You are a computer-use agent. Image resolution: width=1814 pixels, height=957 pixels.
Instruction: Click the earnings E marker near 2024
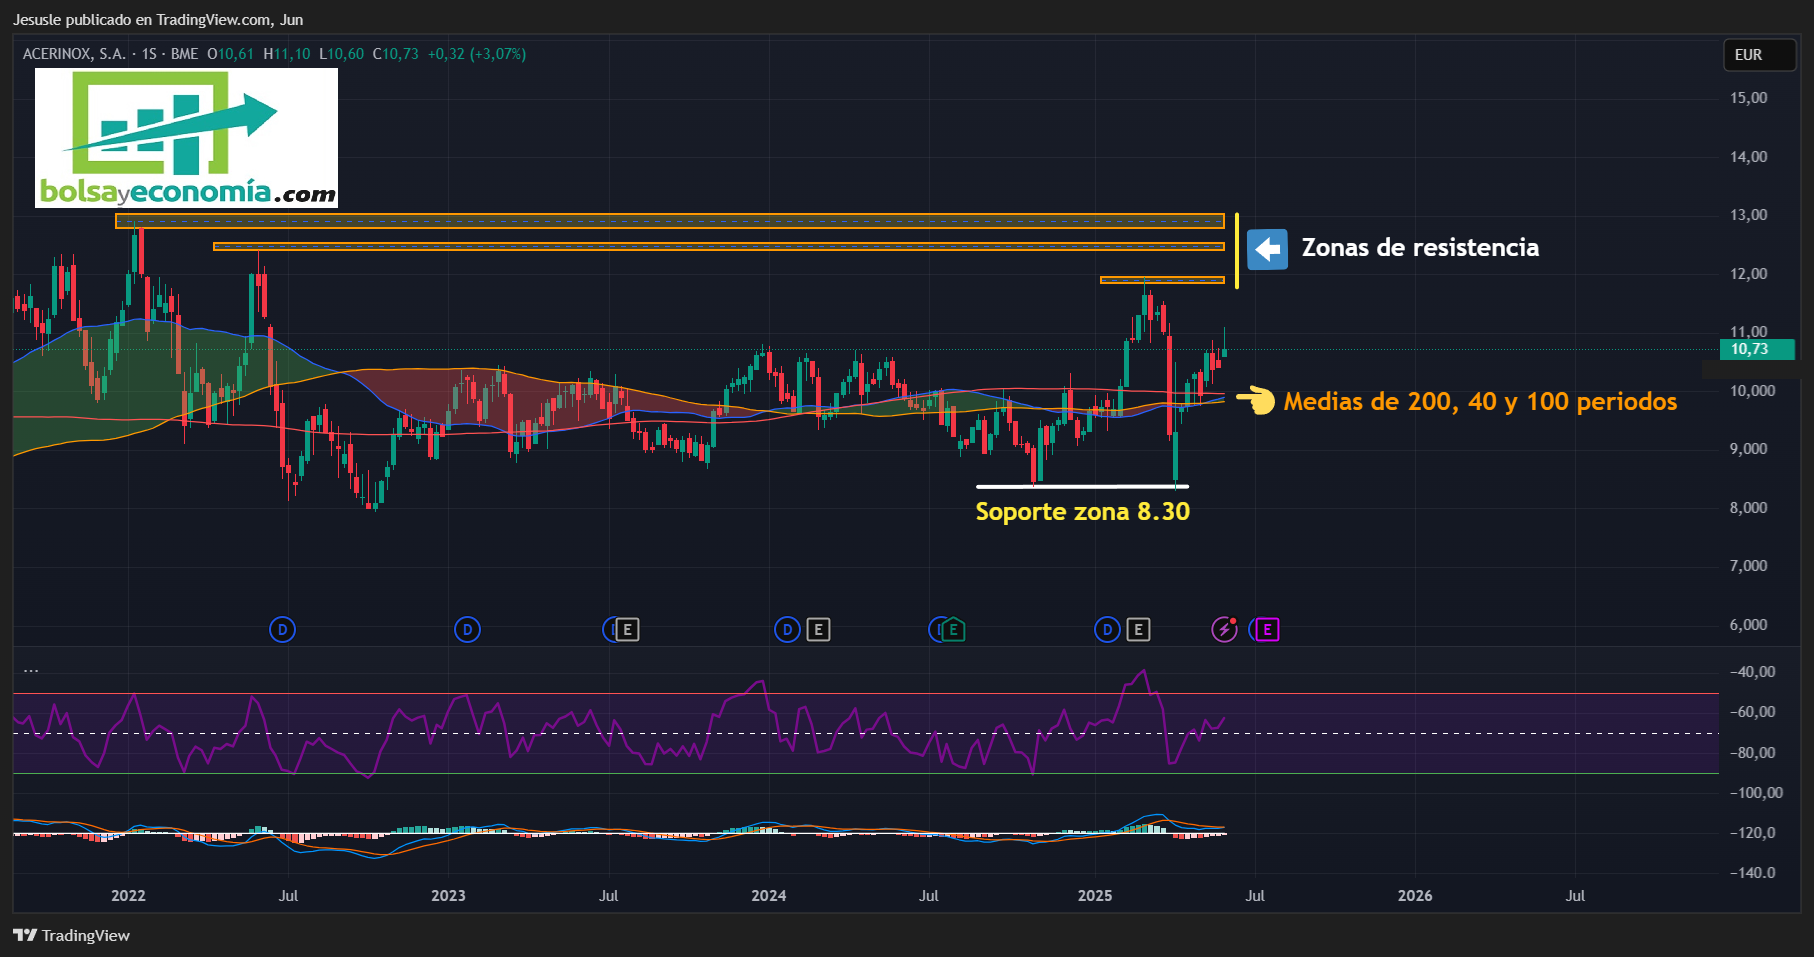coord(818,629)
